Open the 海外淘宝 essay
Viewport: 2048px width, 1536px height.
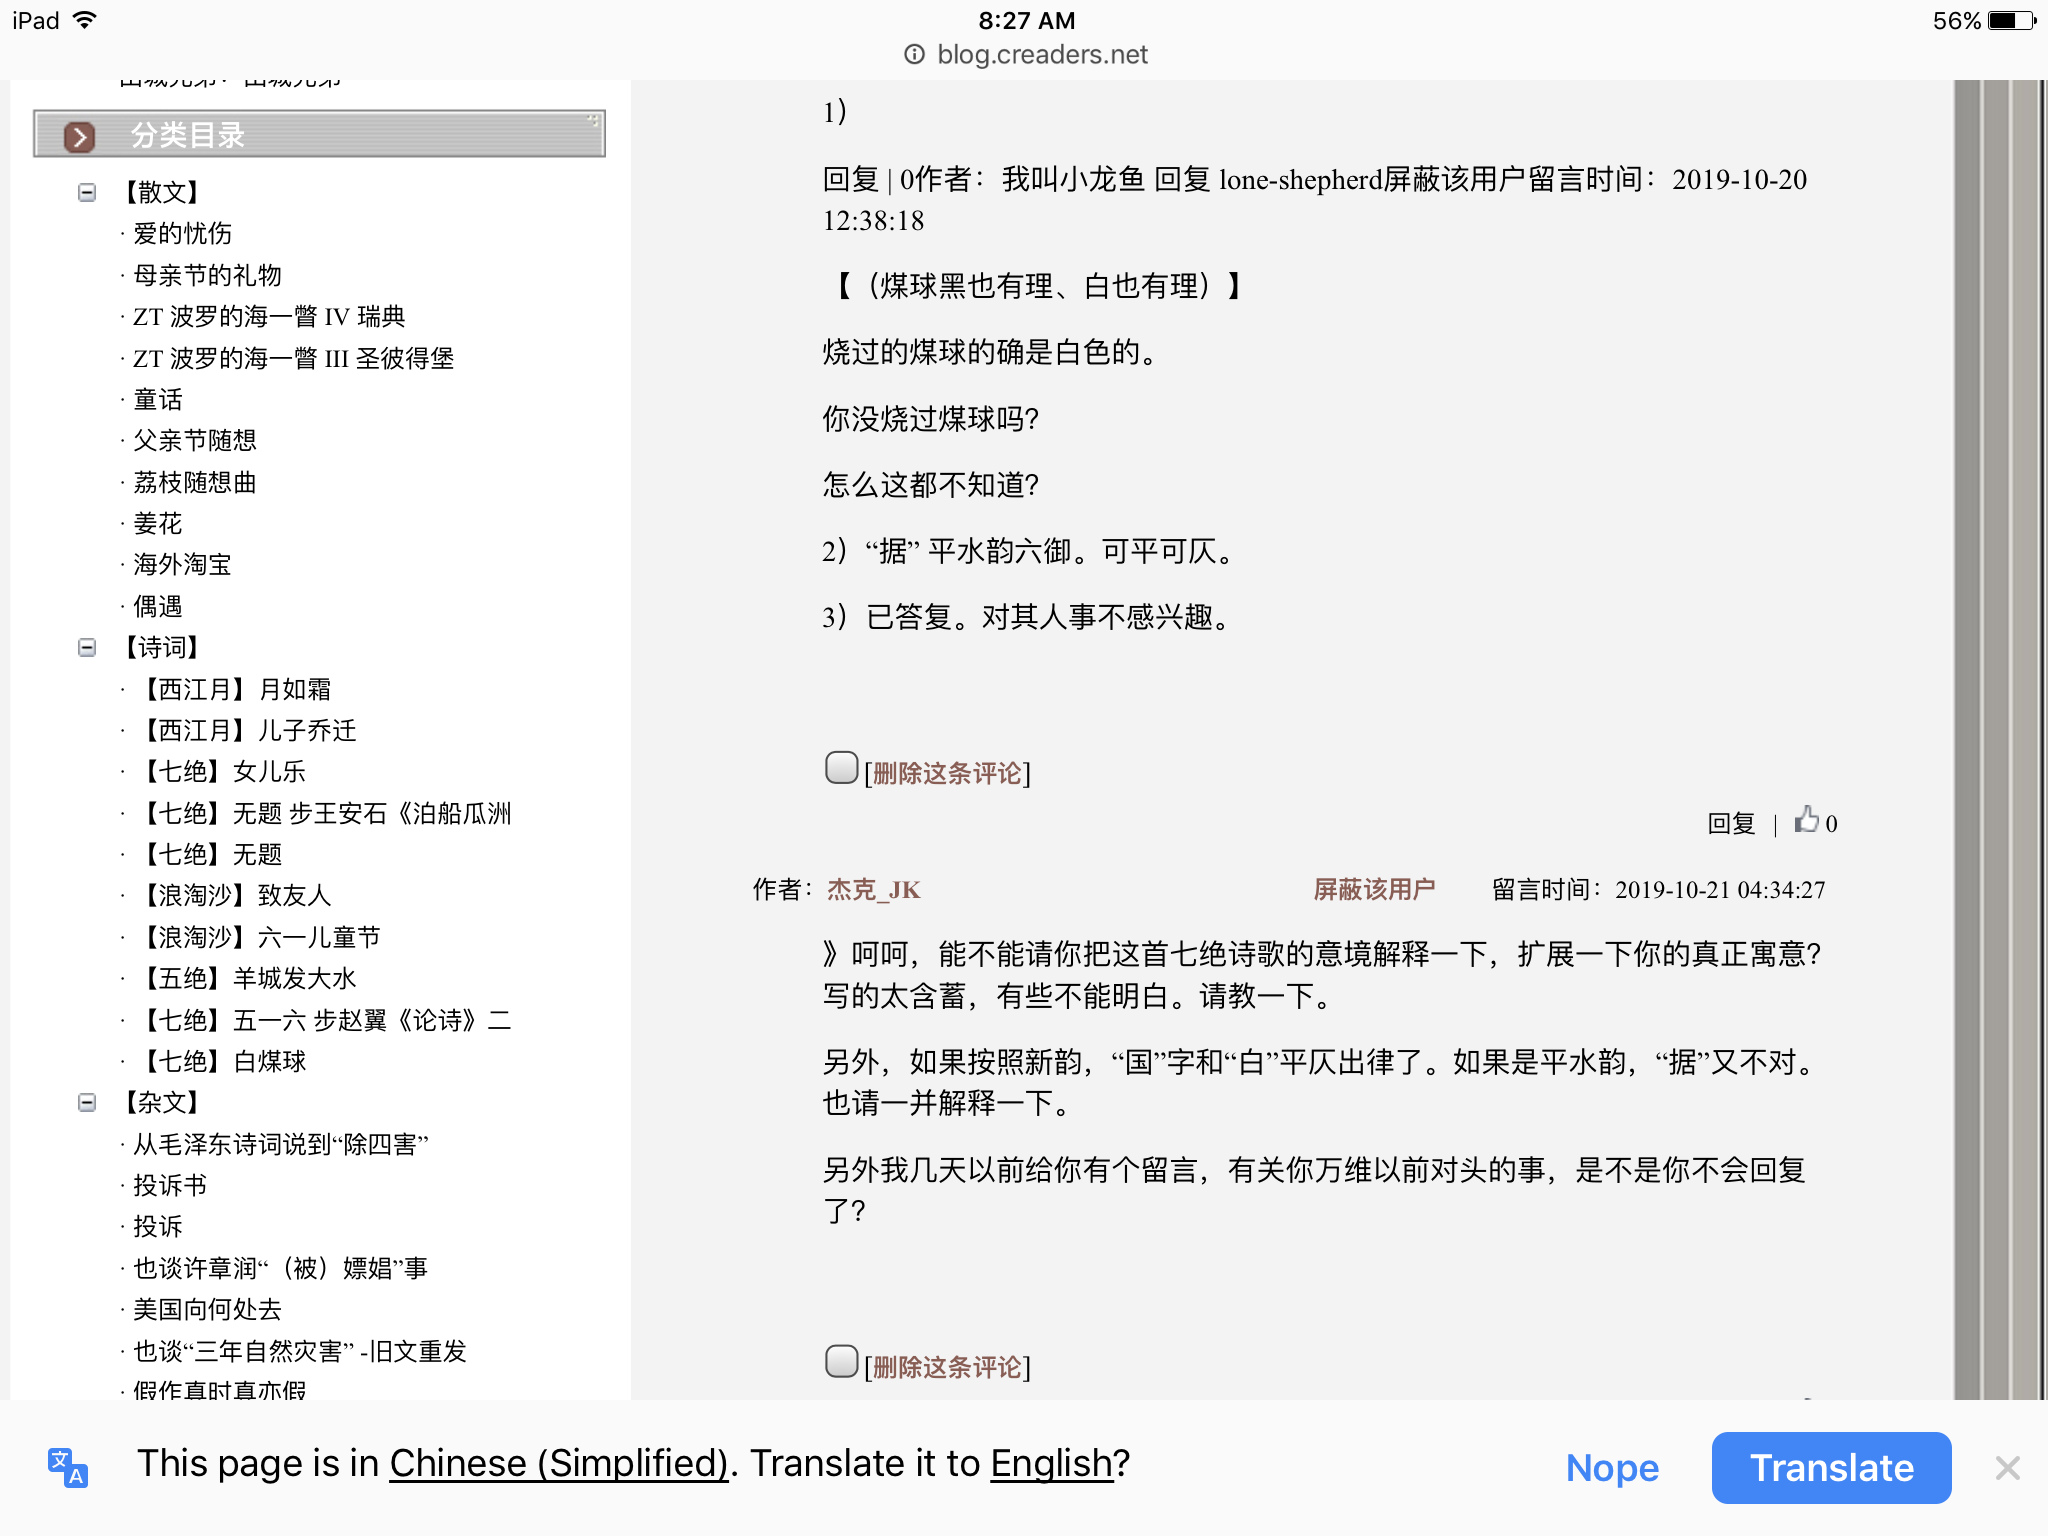pyautogui.click(x=181, y=565)
